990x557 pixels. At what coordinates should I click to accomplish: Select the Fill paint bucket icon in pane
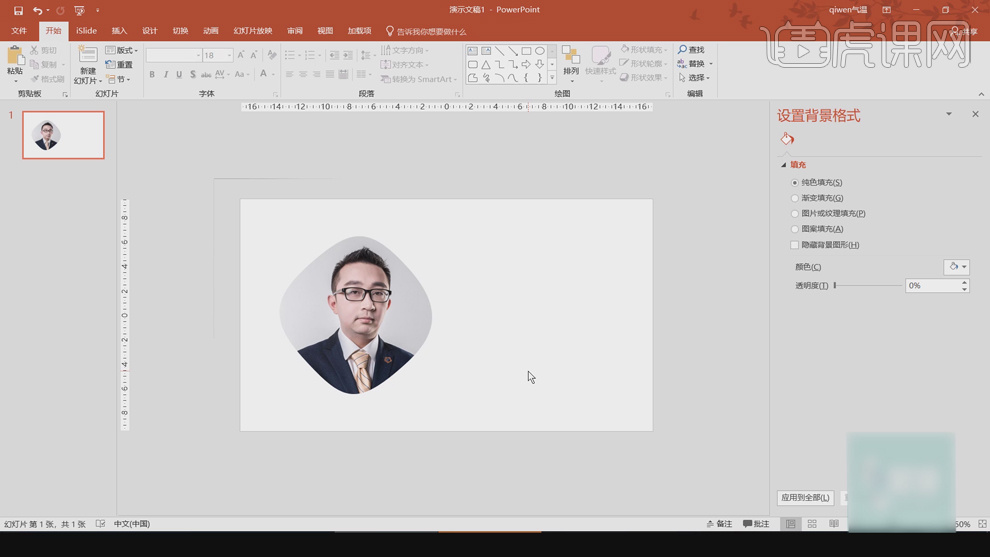(788, 139)
